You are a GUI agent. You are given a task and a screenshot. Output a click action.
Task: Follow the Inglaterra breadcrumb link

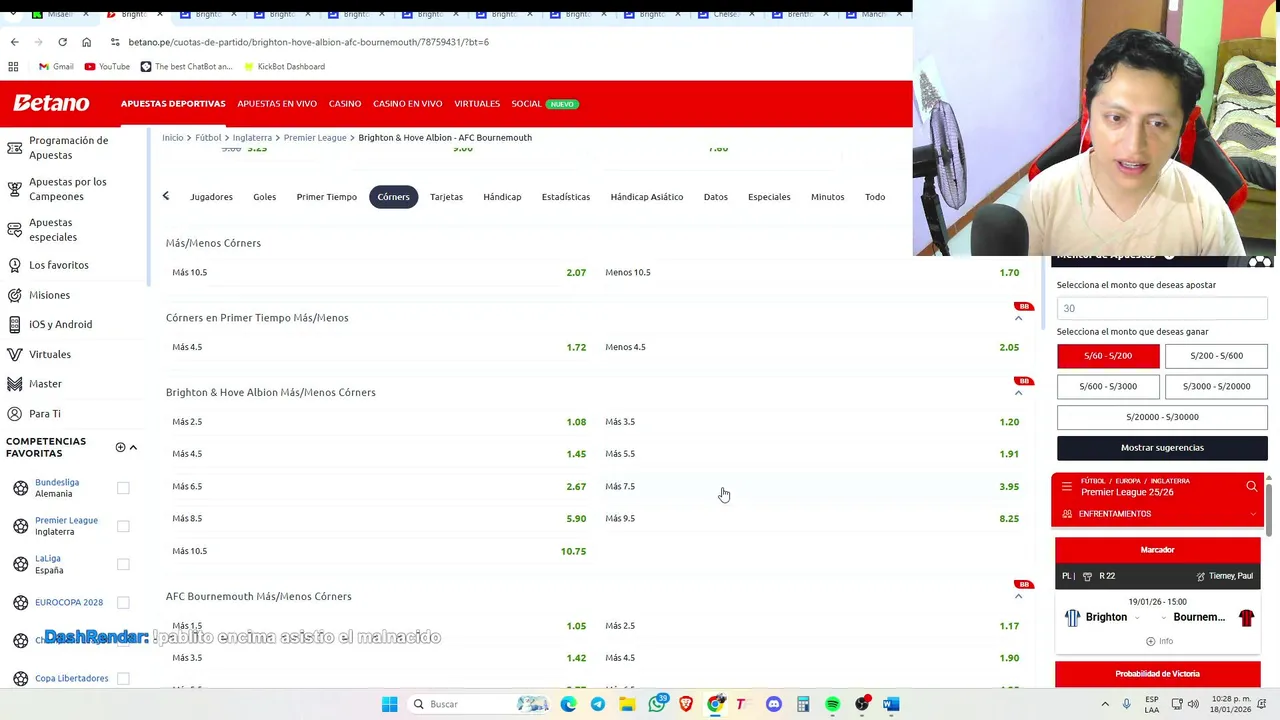tap(252, 137)
